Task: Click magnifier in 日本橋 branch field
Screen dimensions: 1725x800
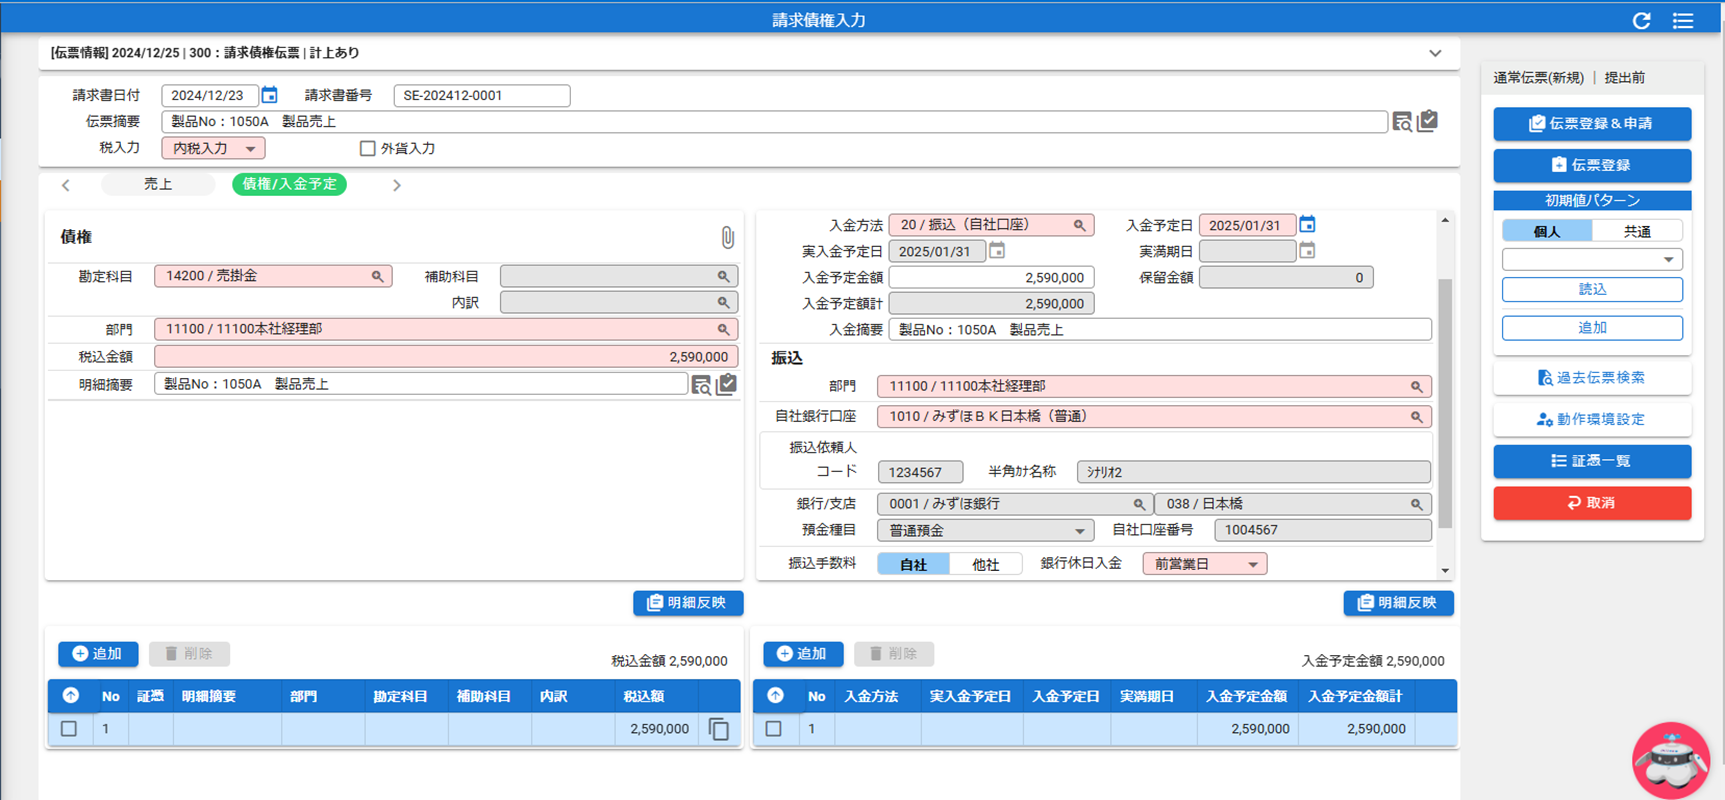Action: pyautogui.click(x=1417, y=504)
